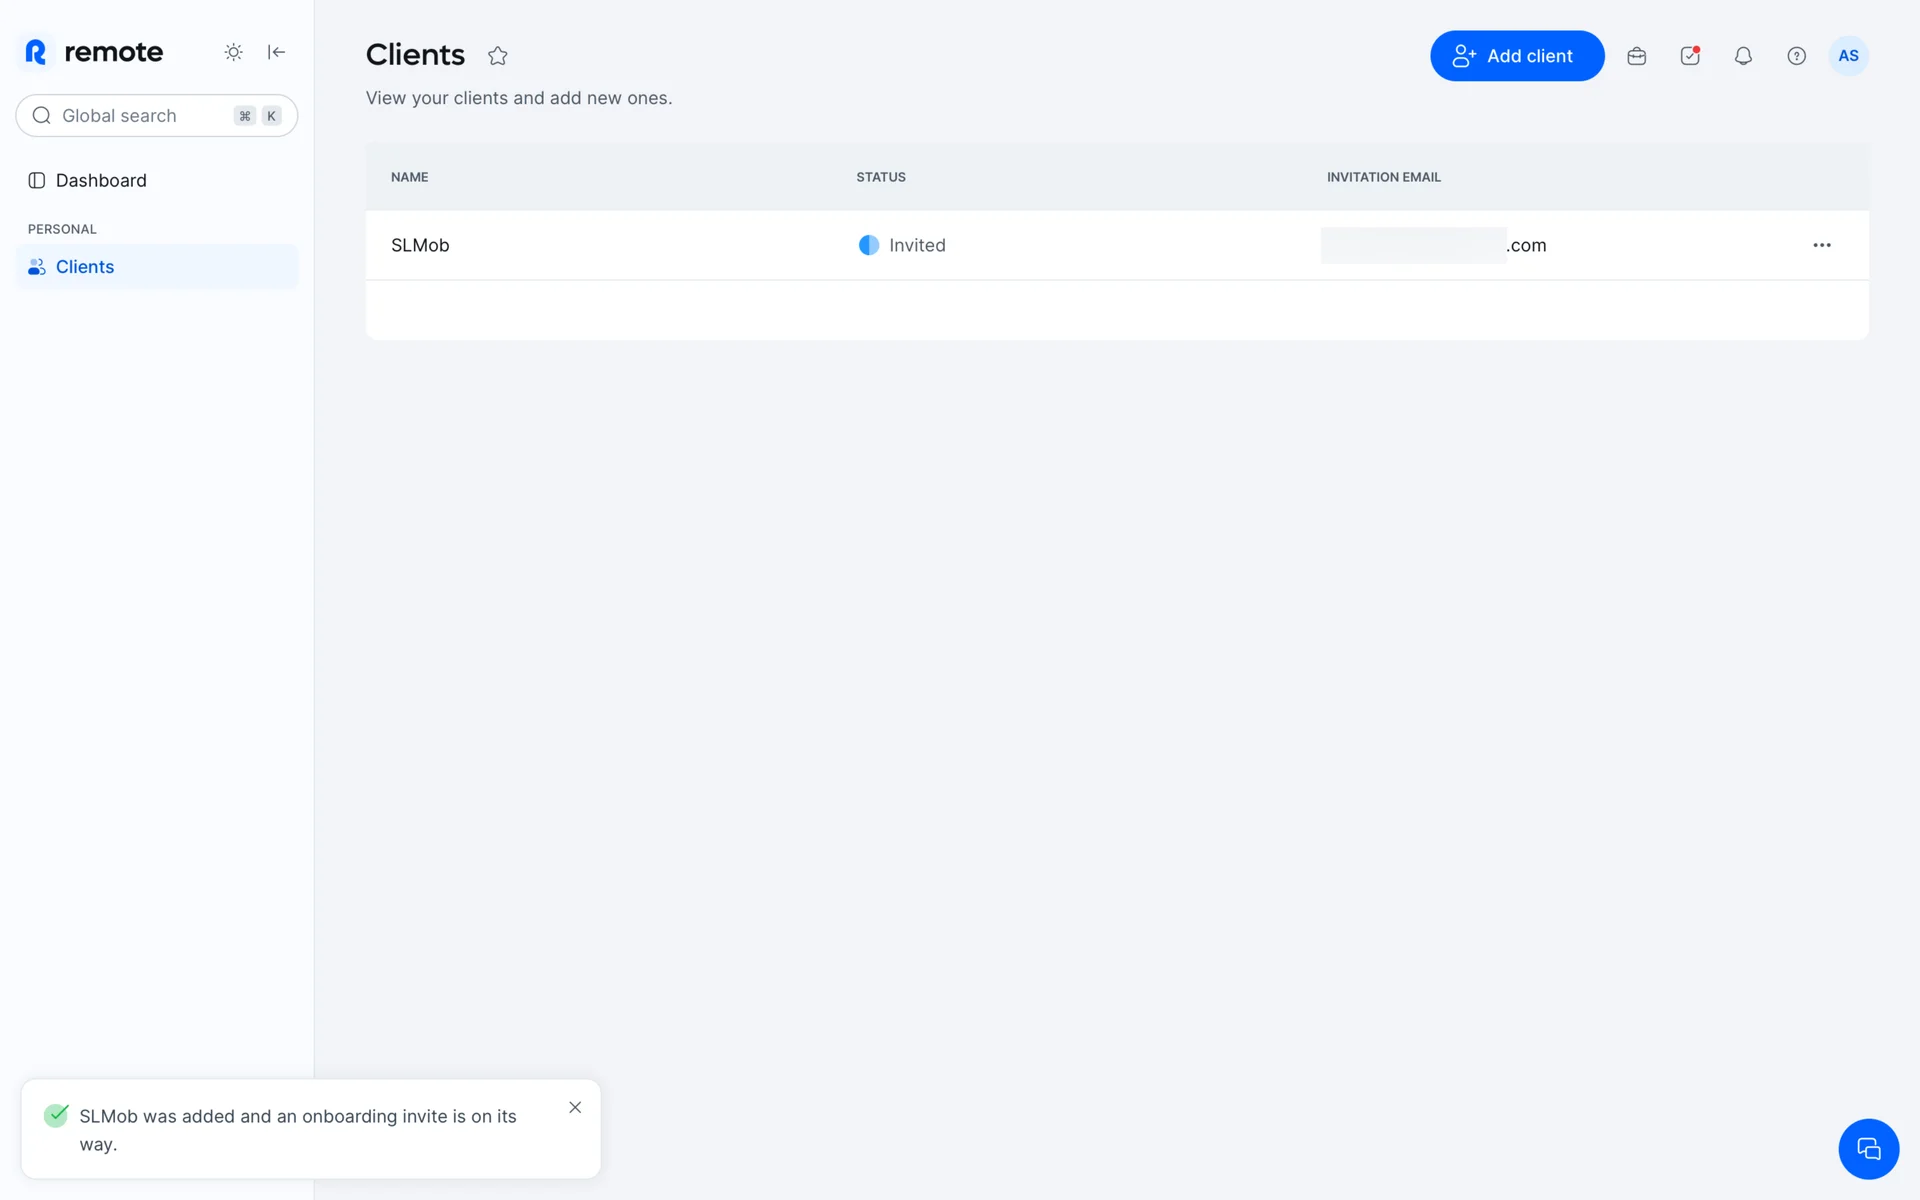
Task: Collapse the sidebar with arrow icon
Action: coord(277,52)
